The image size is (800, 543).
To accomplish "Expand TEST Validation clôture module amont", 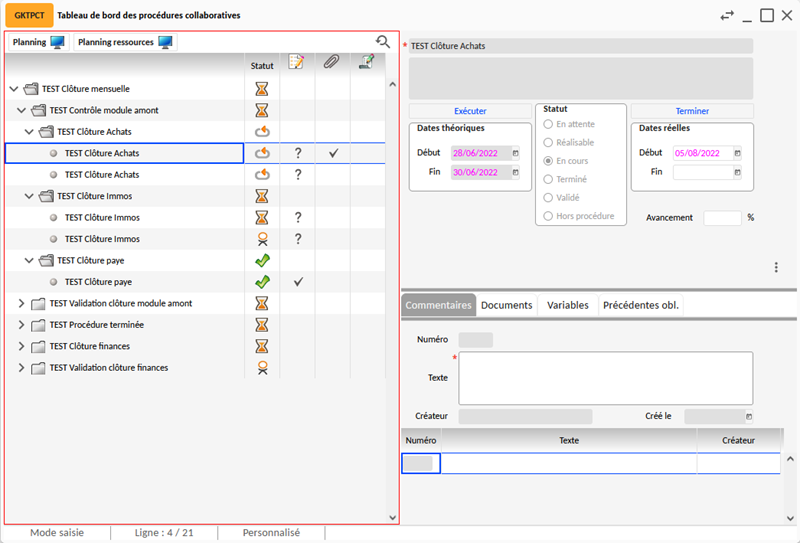I will click(x=22, y=303).
